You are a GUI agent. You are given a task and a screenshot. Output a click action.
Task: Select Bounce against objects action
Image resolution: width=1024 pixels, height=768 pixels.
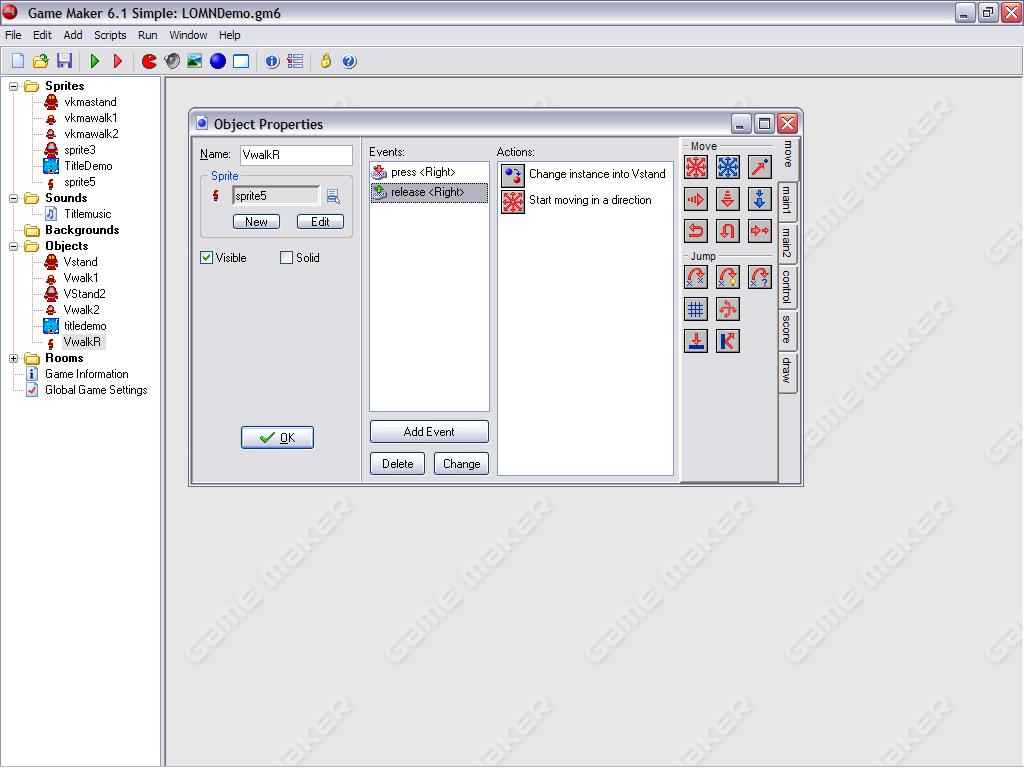(x=728, y=341)
